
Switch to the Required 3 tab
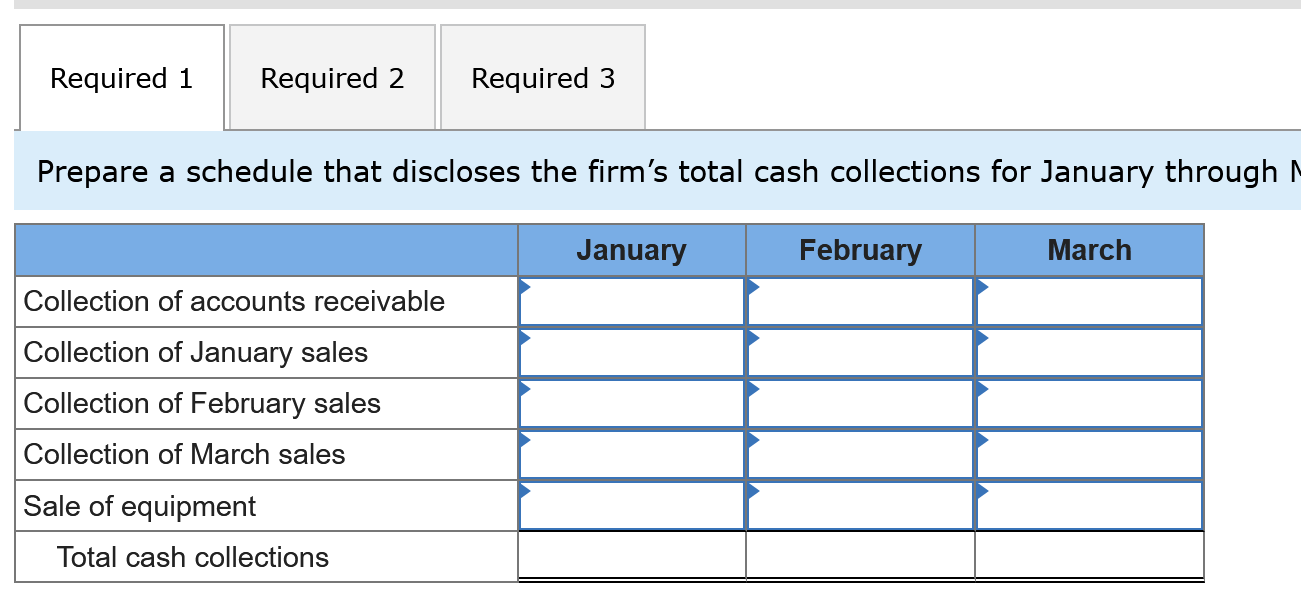pos(543,77)
